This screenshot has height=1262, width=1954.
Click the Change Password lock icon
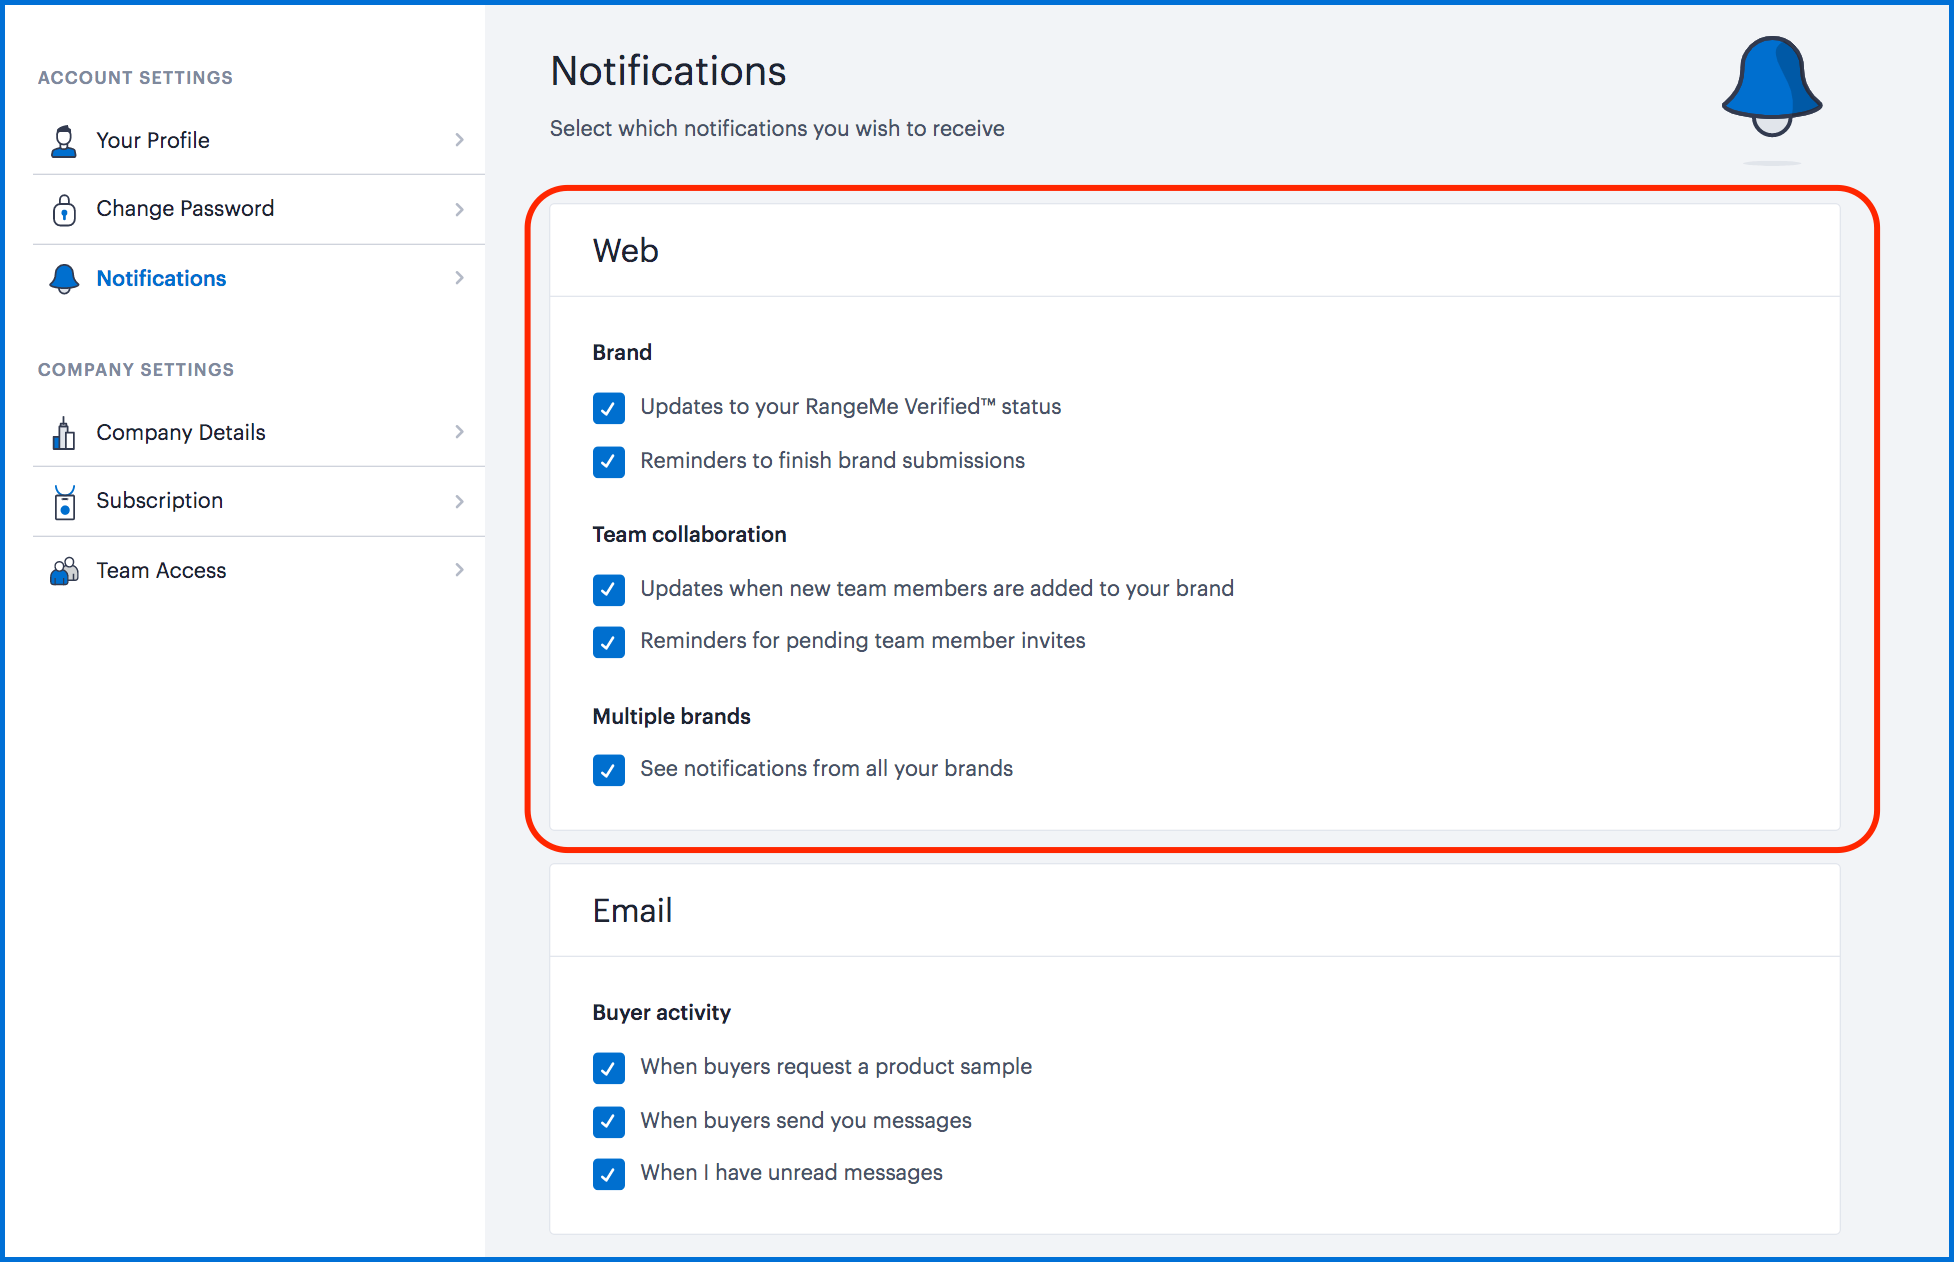pos(64,210)
